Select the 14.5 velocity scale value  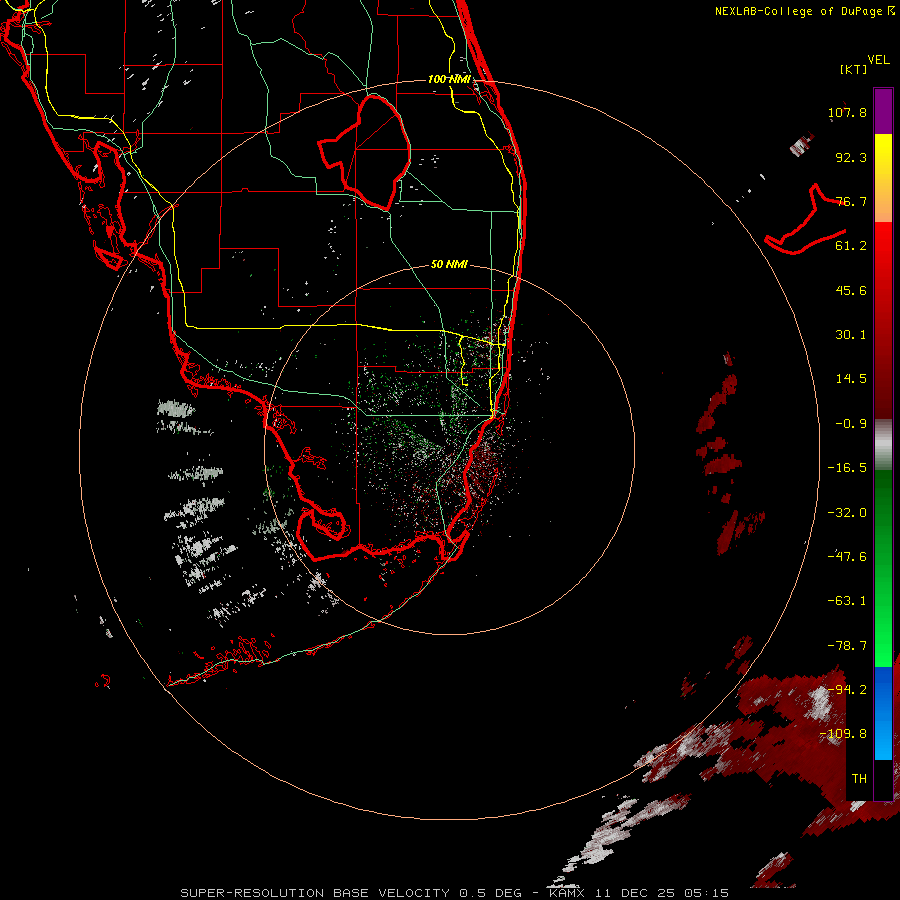click(851, 379)
